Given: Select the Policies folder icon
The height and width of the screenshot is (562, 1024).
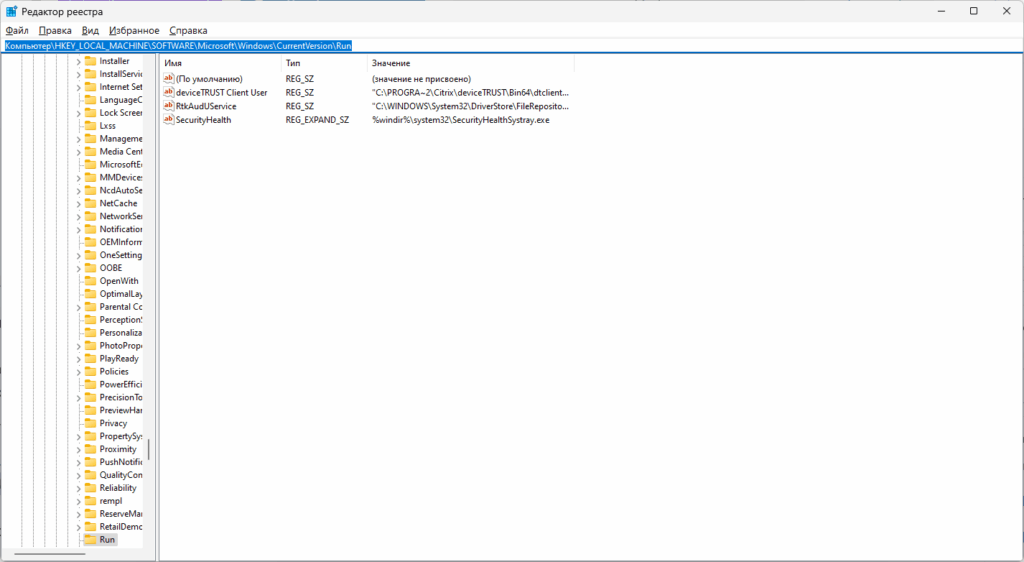Looking at the screenshot, I should click(90, 371).
